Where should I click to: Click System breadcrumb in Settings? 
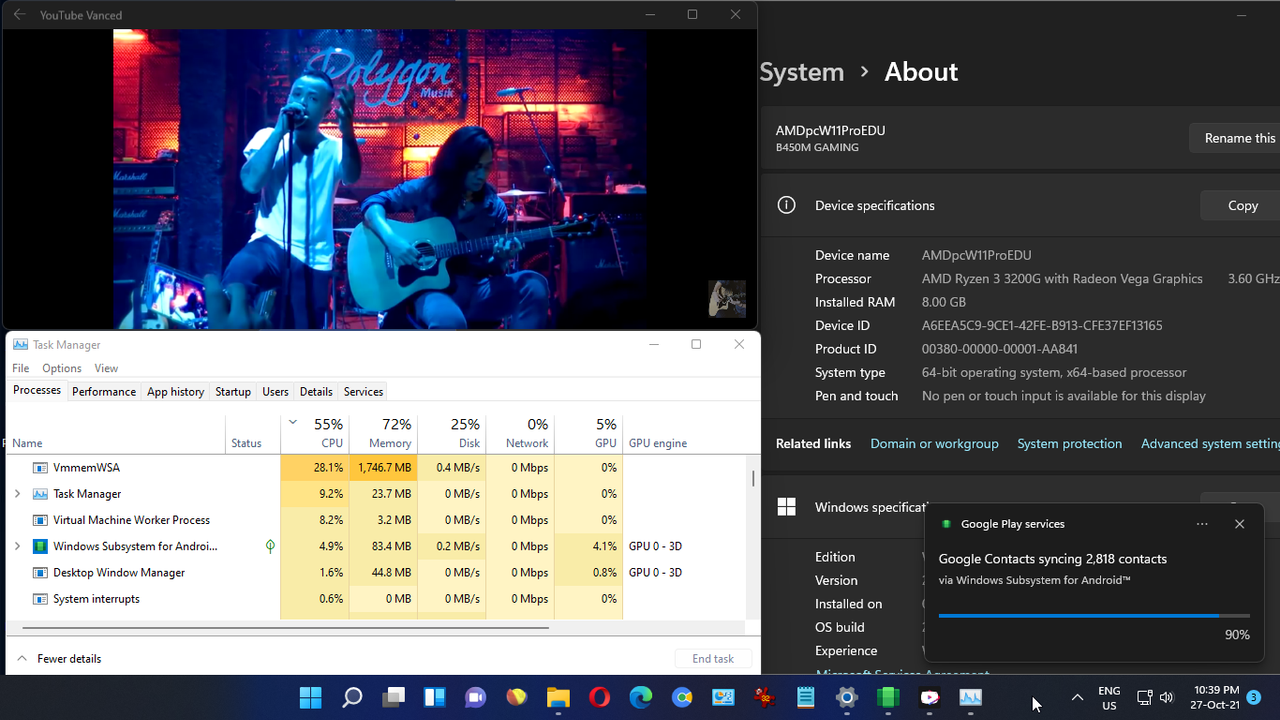point(802,72)
